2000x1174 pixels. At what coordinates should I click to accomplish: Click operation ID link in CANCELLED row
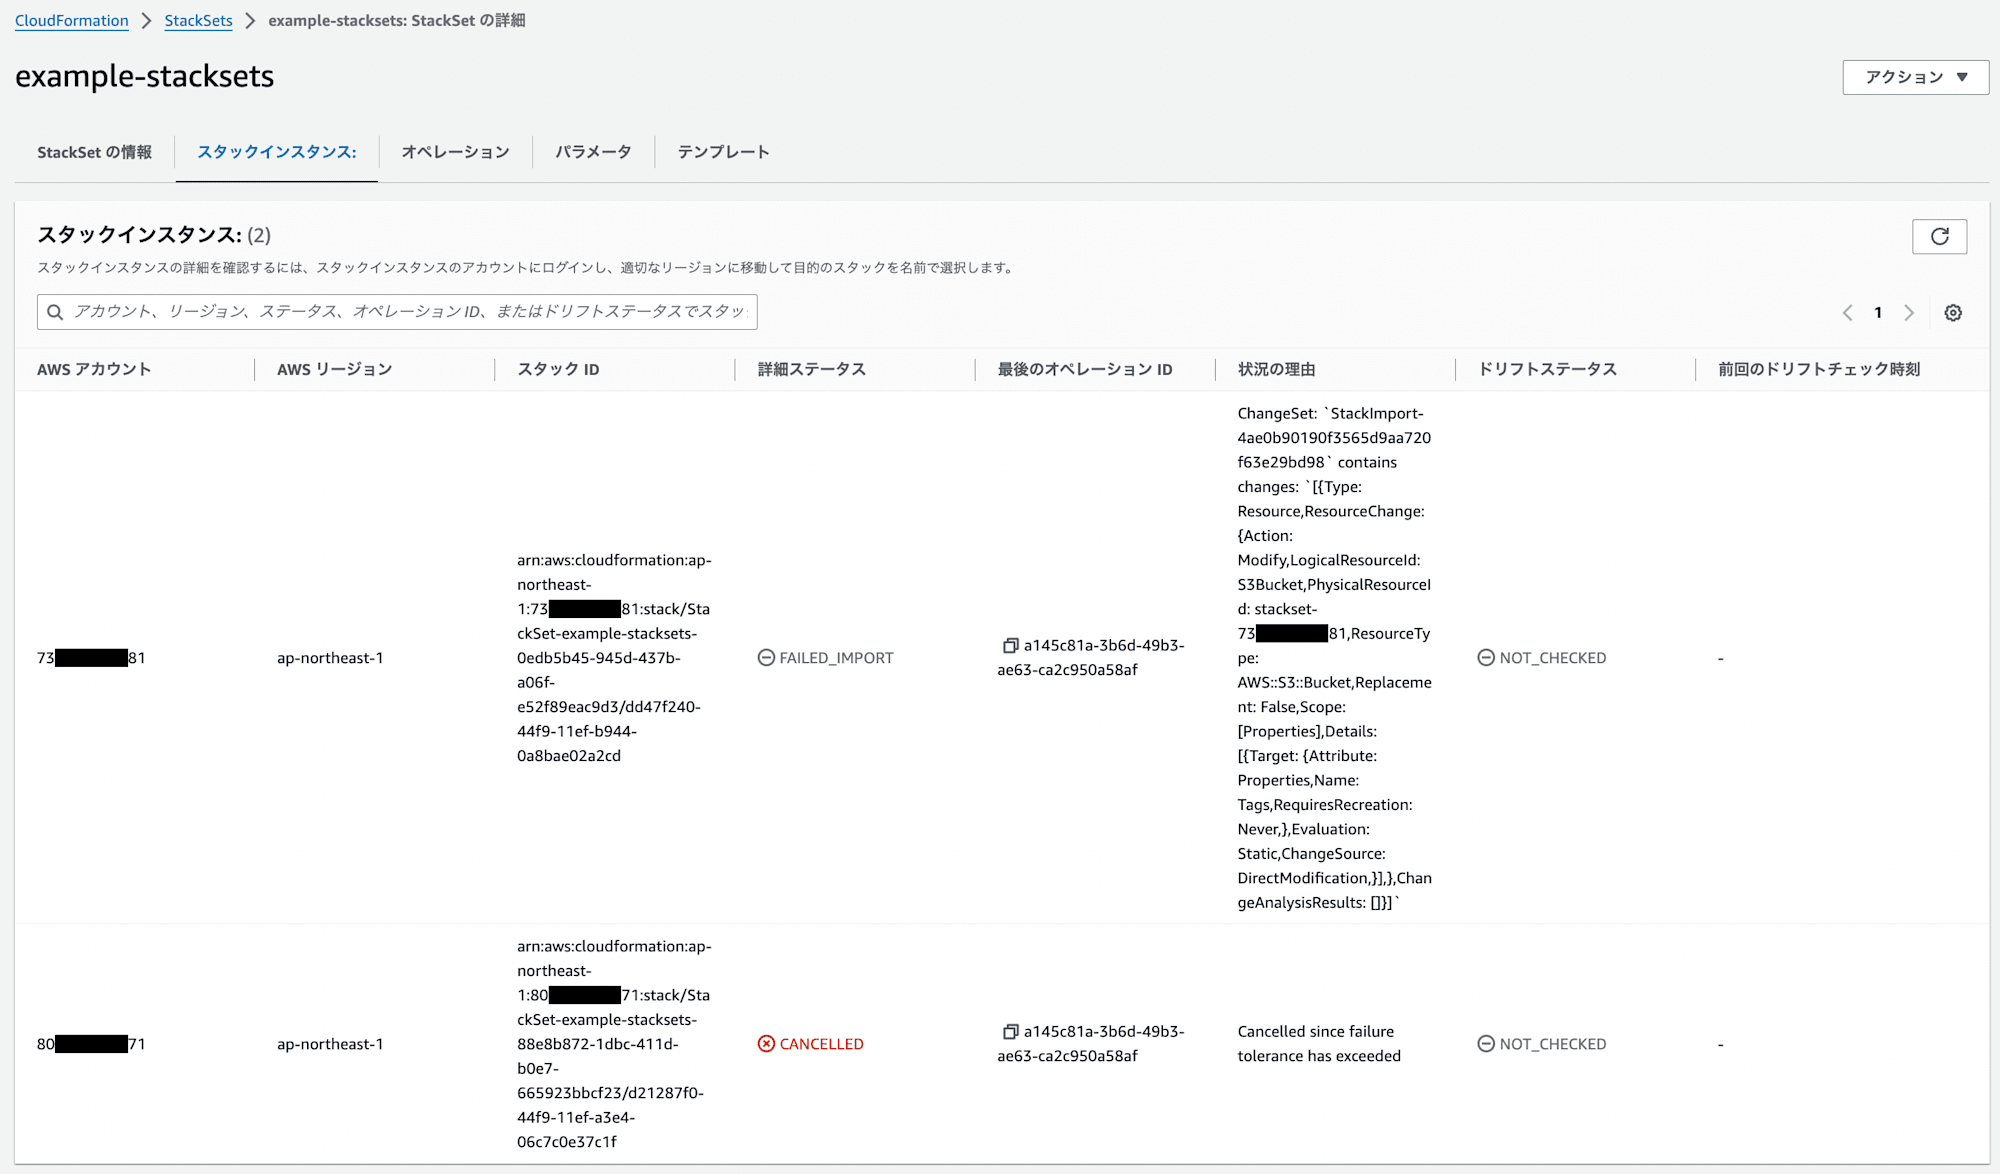(x=1091, y=1044)
